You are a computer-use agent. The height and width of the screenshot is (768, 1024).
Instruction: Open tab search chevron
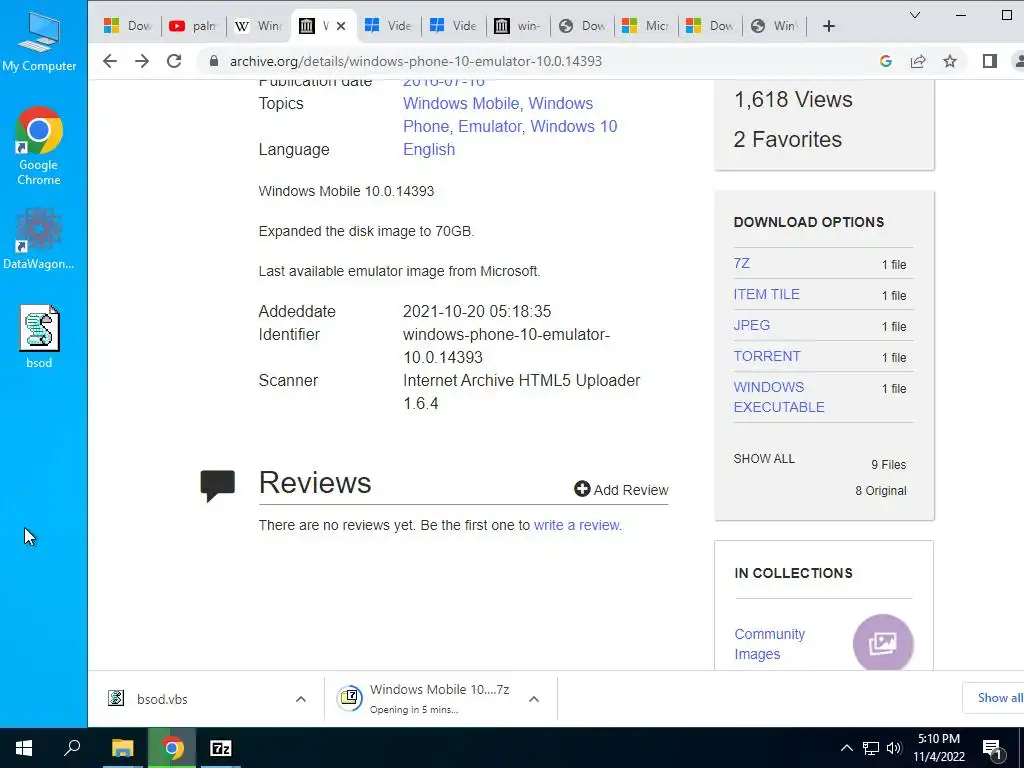pos(915,15)
